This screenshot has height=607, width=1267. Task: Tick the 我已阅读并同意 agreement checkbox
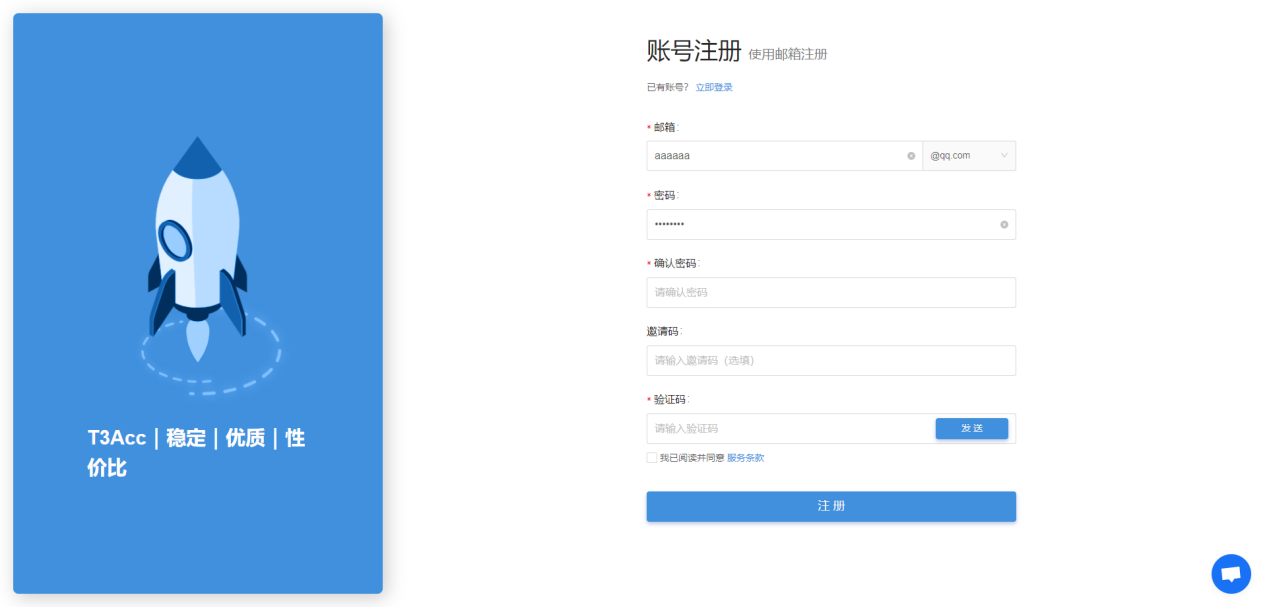[x=652, y=458]
